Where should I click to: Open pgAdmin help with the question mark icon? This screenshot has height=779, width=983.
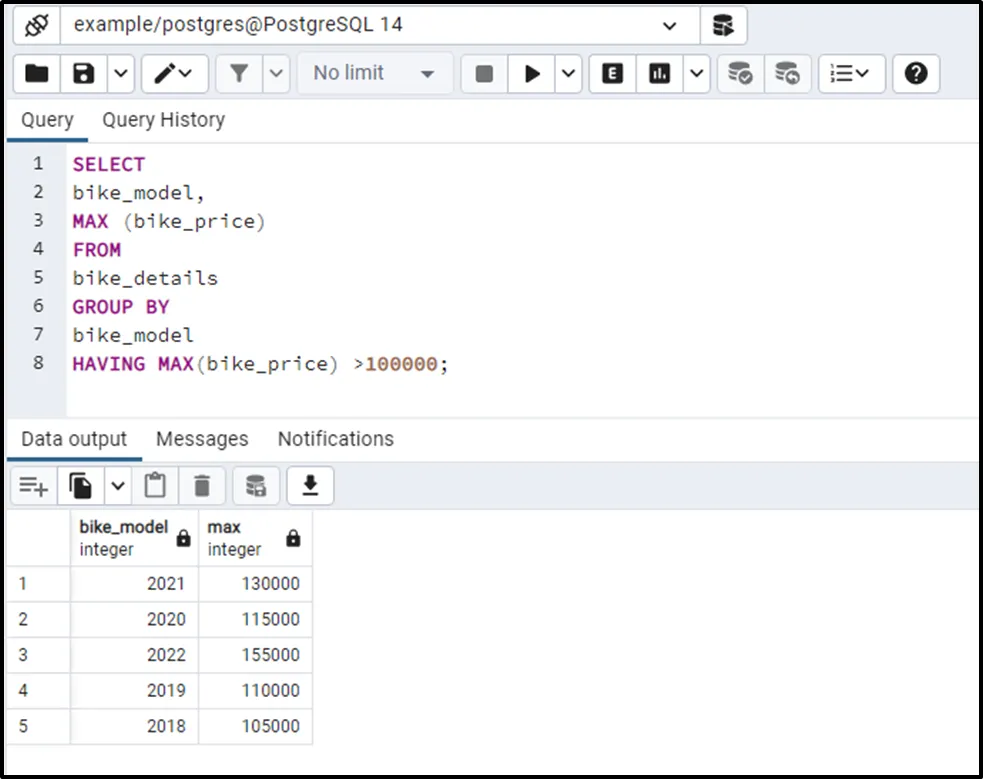[x=916, y=73]
